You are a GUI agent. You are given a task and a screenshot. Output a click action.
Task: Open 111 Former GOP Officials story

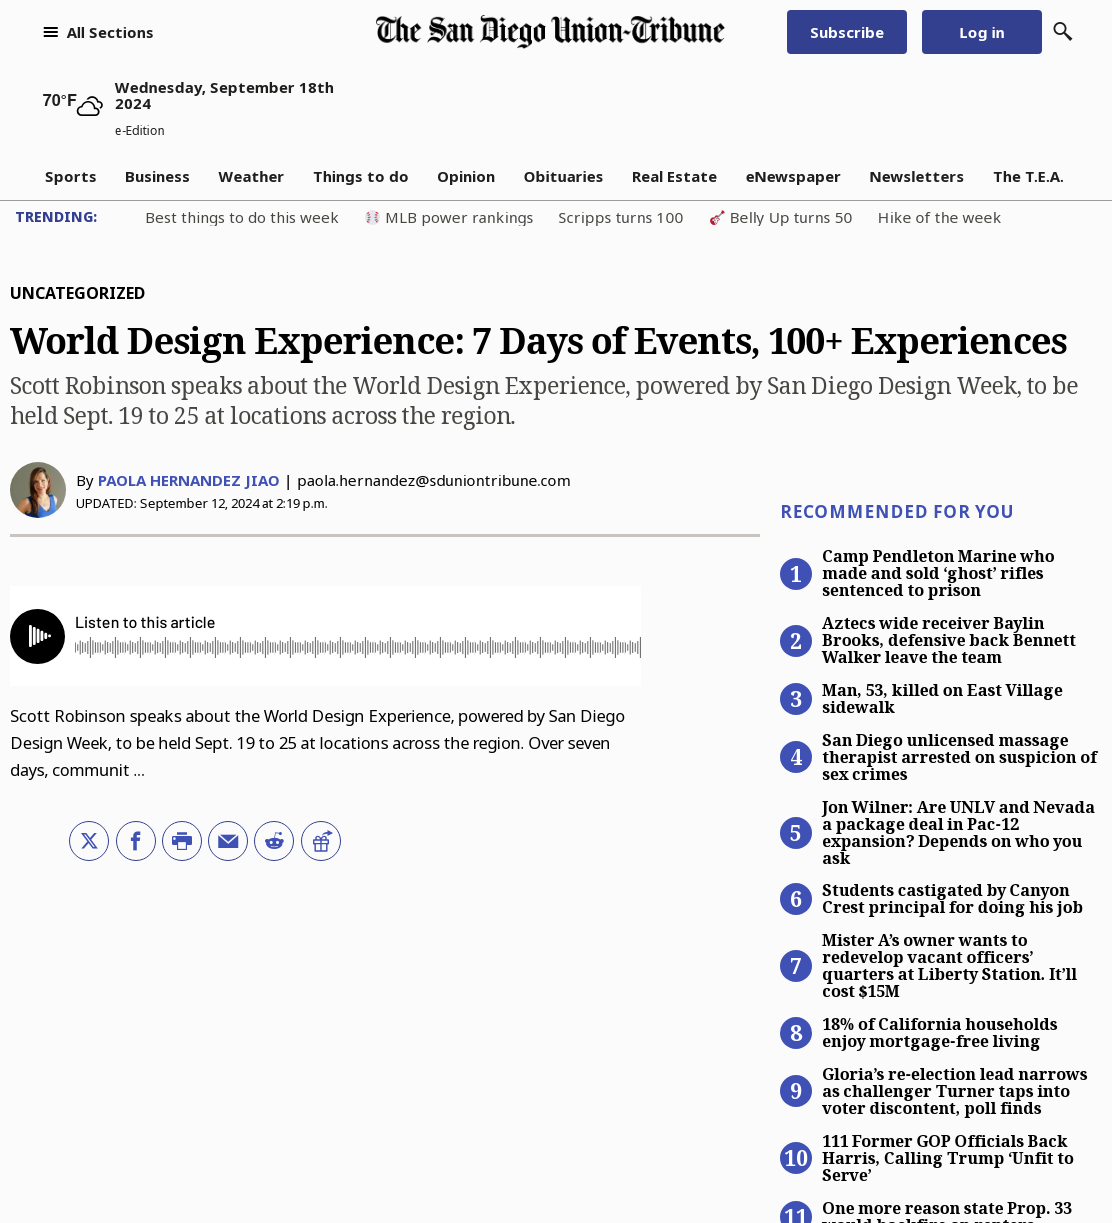pyautogui.click(x=947, y=1158)
